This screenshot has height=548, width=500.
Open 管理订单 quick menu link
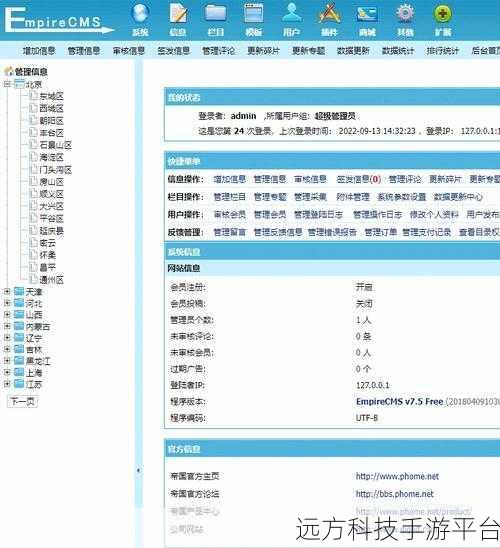(x=381, y=232)
